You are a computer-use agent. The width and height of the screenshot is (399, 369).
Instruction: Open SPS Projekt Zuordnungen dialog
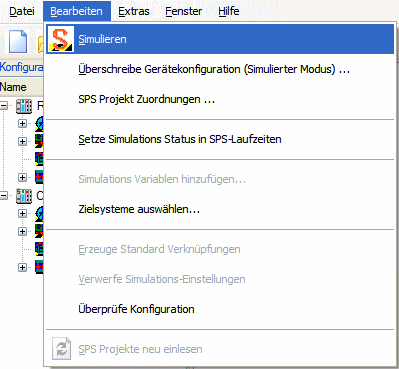click(x=220, y=99)
